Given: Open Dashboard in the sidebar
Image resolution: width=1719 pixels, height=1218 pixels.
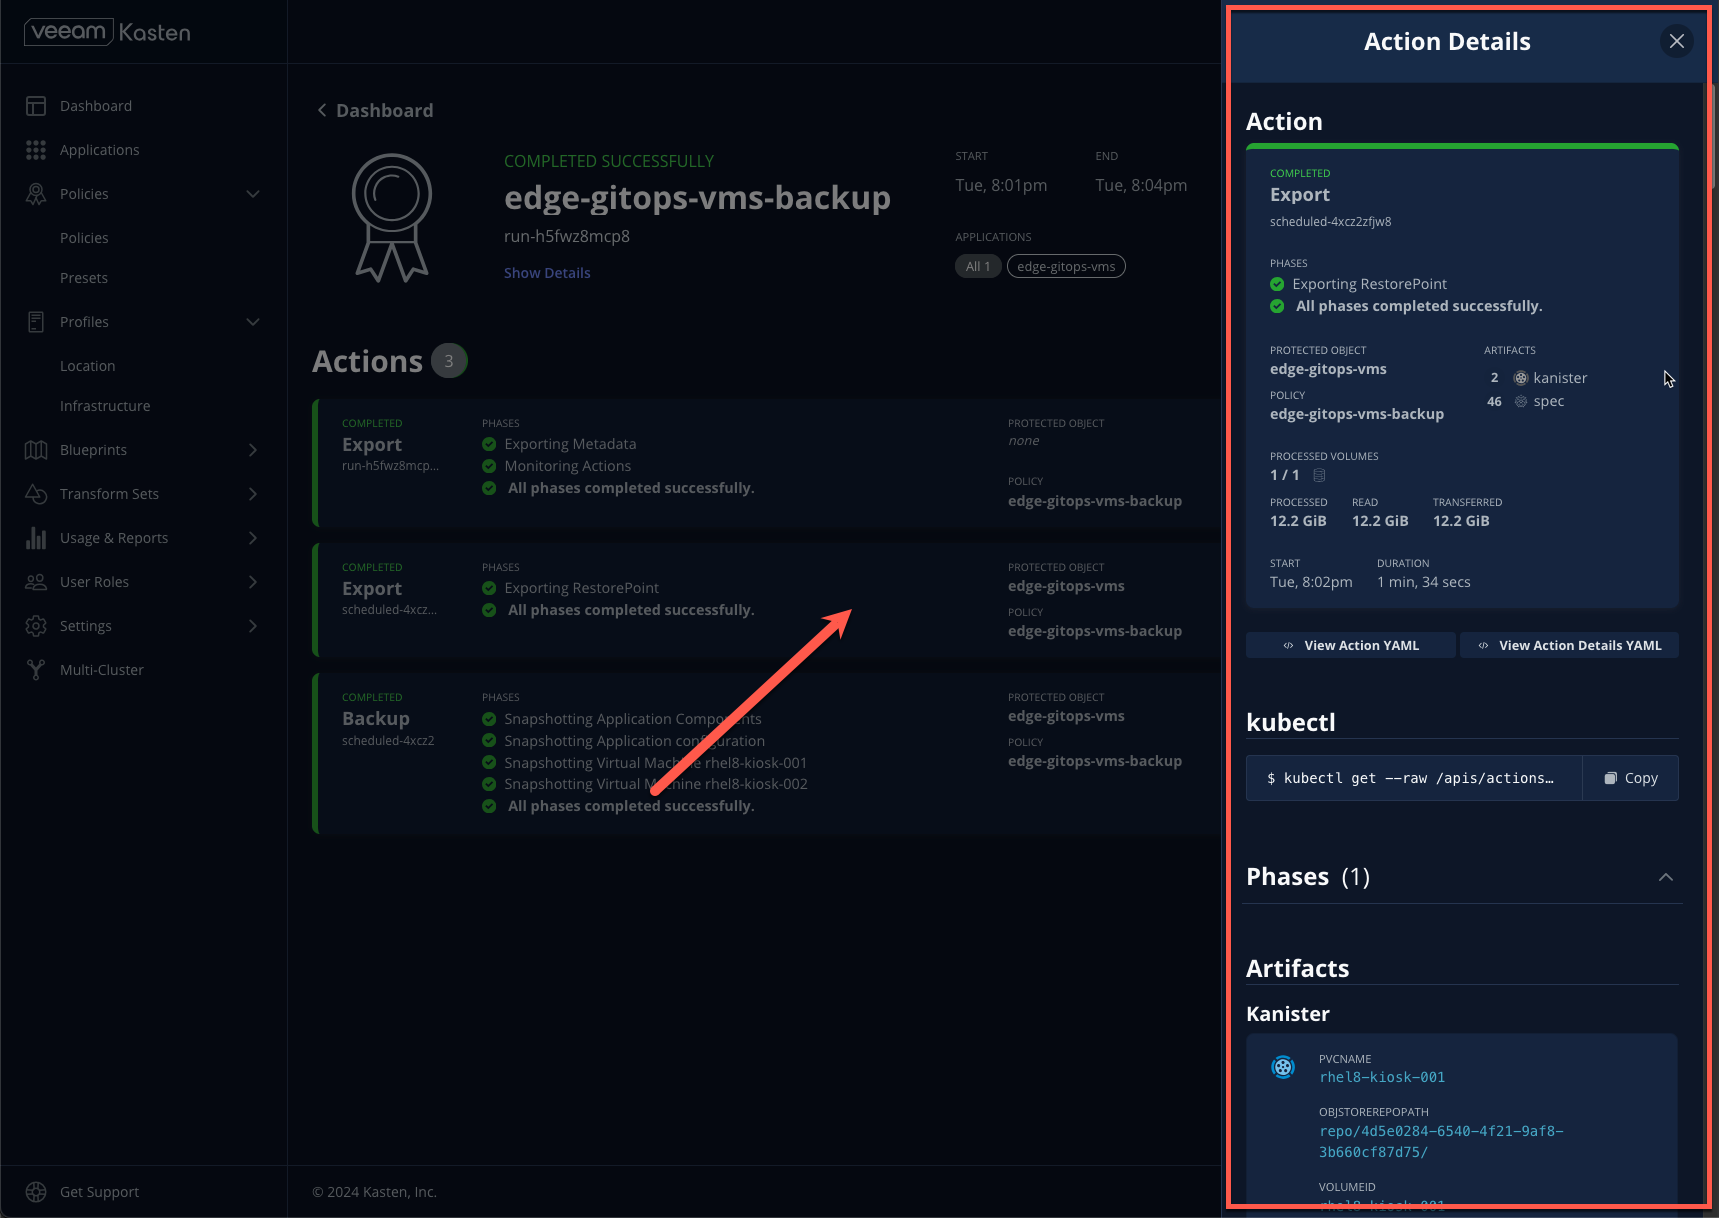Looking at the screenshot, I should 96,106.
